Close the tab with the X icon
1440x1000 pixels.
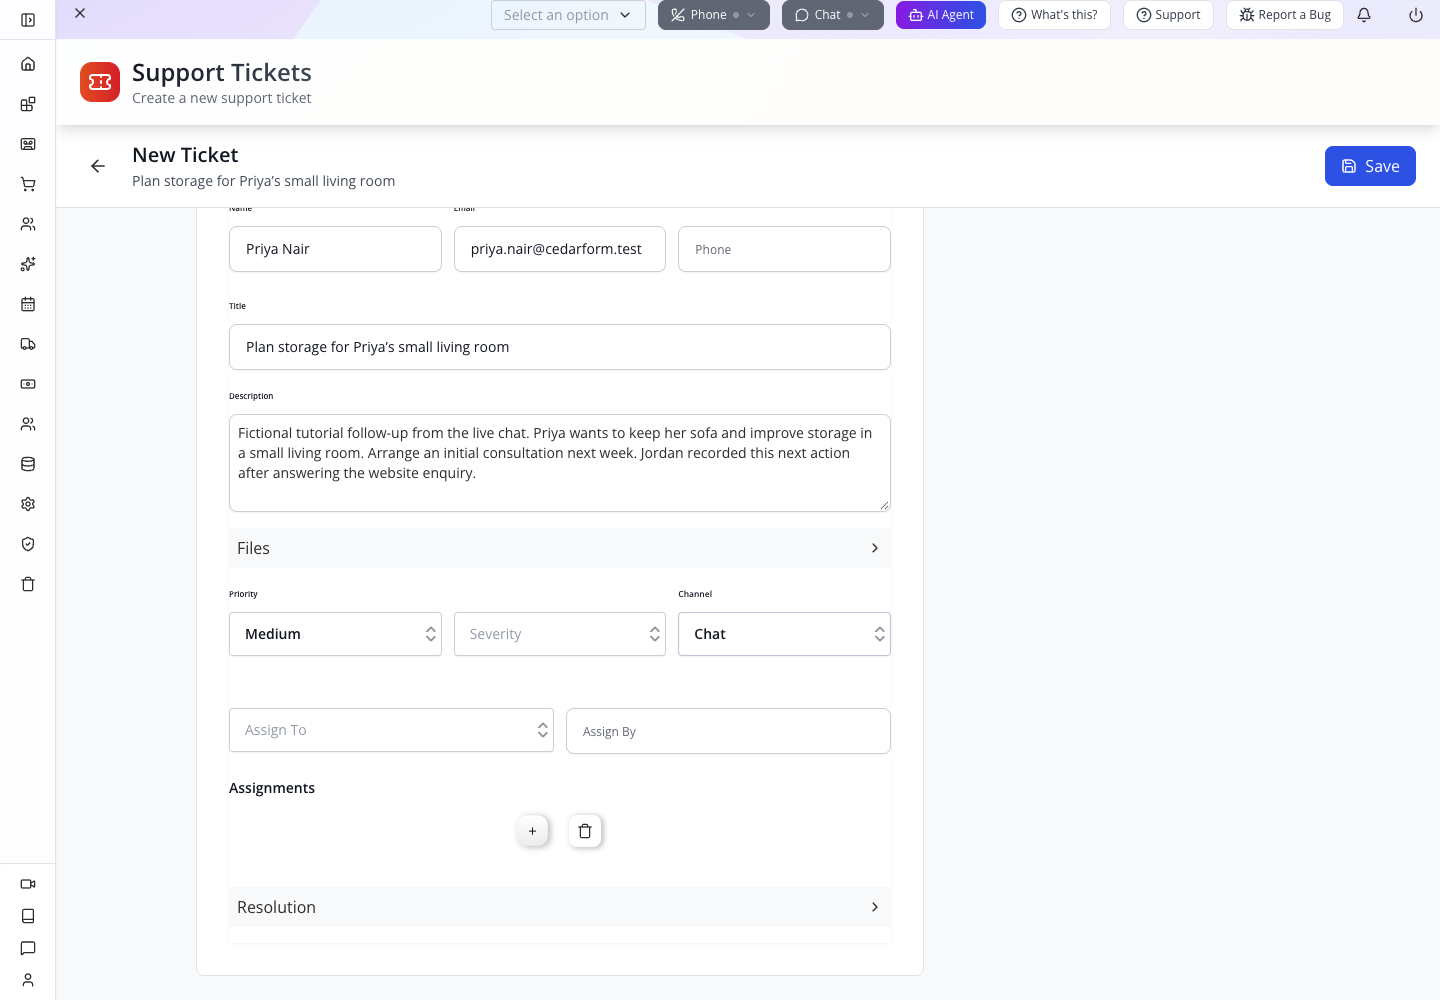(80, 13)
